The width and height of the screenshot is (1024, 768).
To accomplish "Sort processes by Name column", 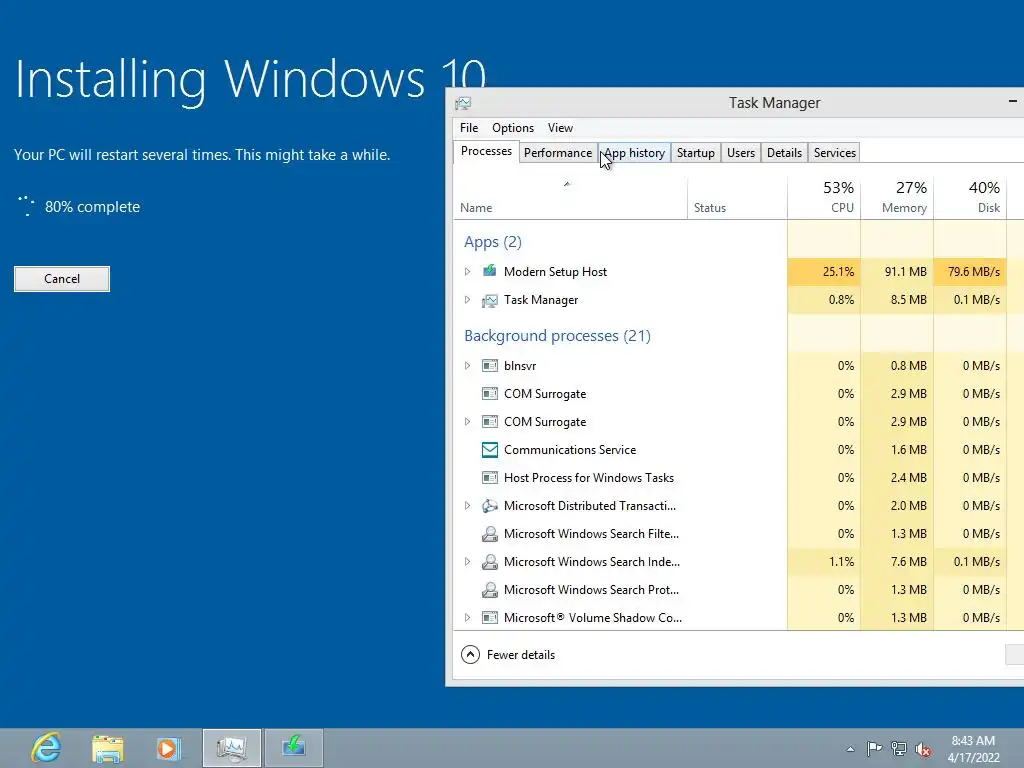I will point(569,198).
